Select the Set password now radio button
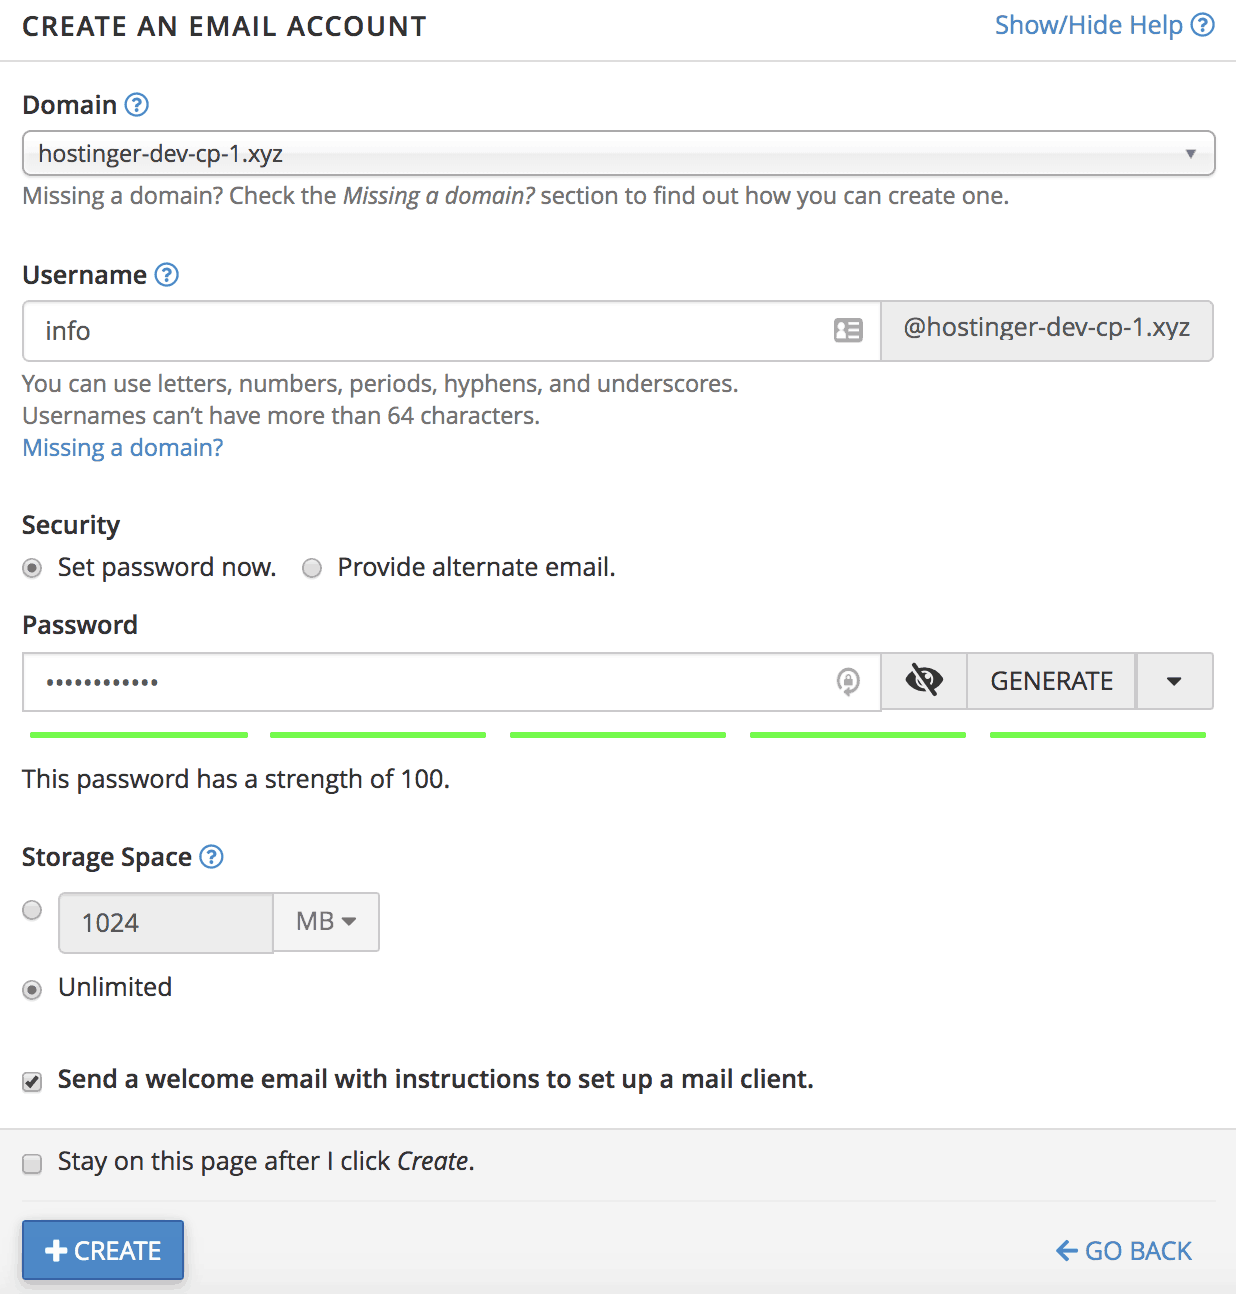Image resolution: width=1236 pixels, height=1294 pixels. (33, 568)
